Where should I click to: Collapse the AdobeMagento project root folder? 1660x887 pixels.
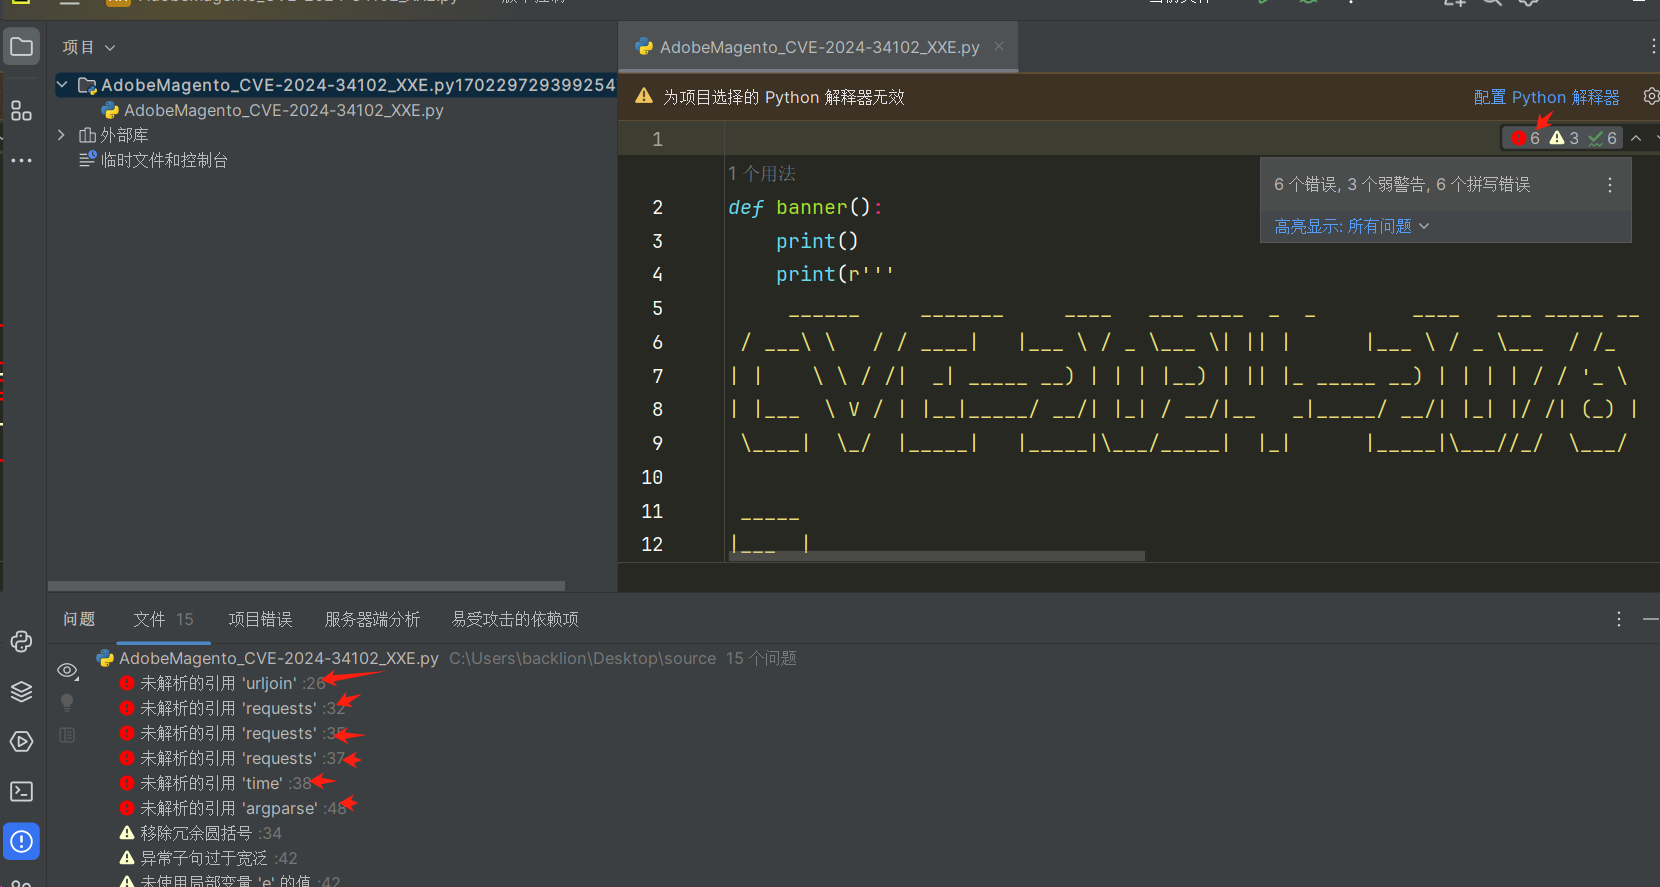pos(62,85)
